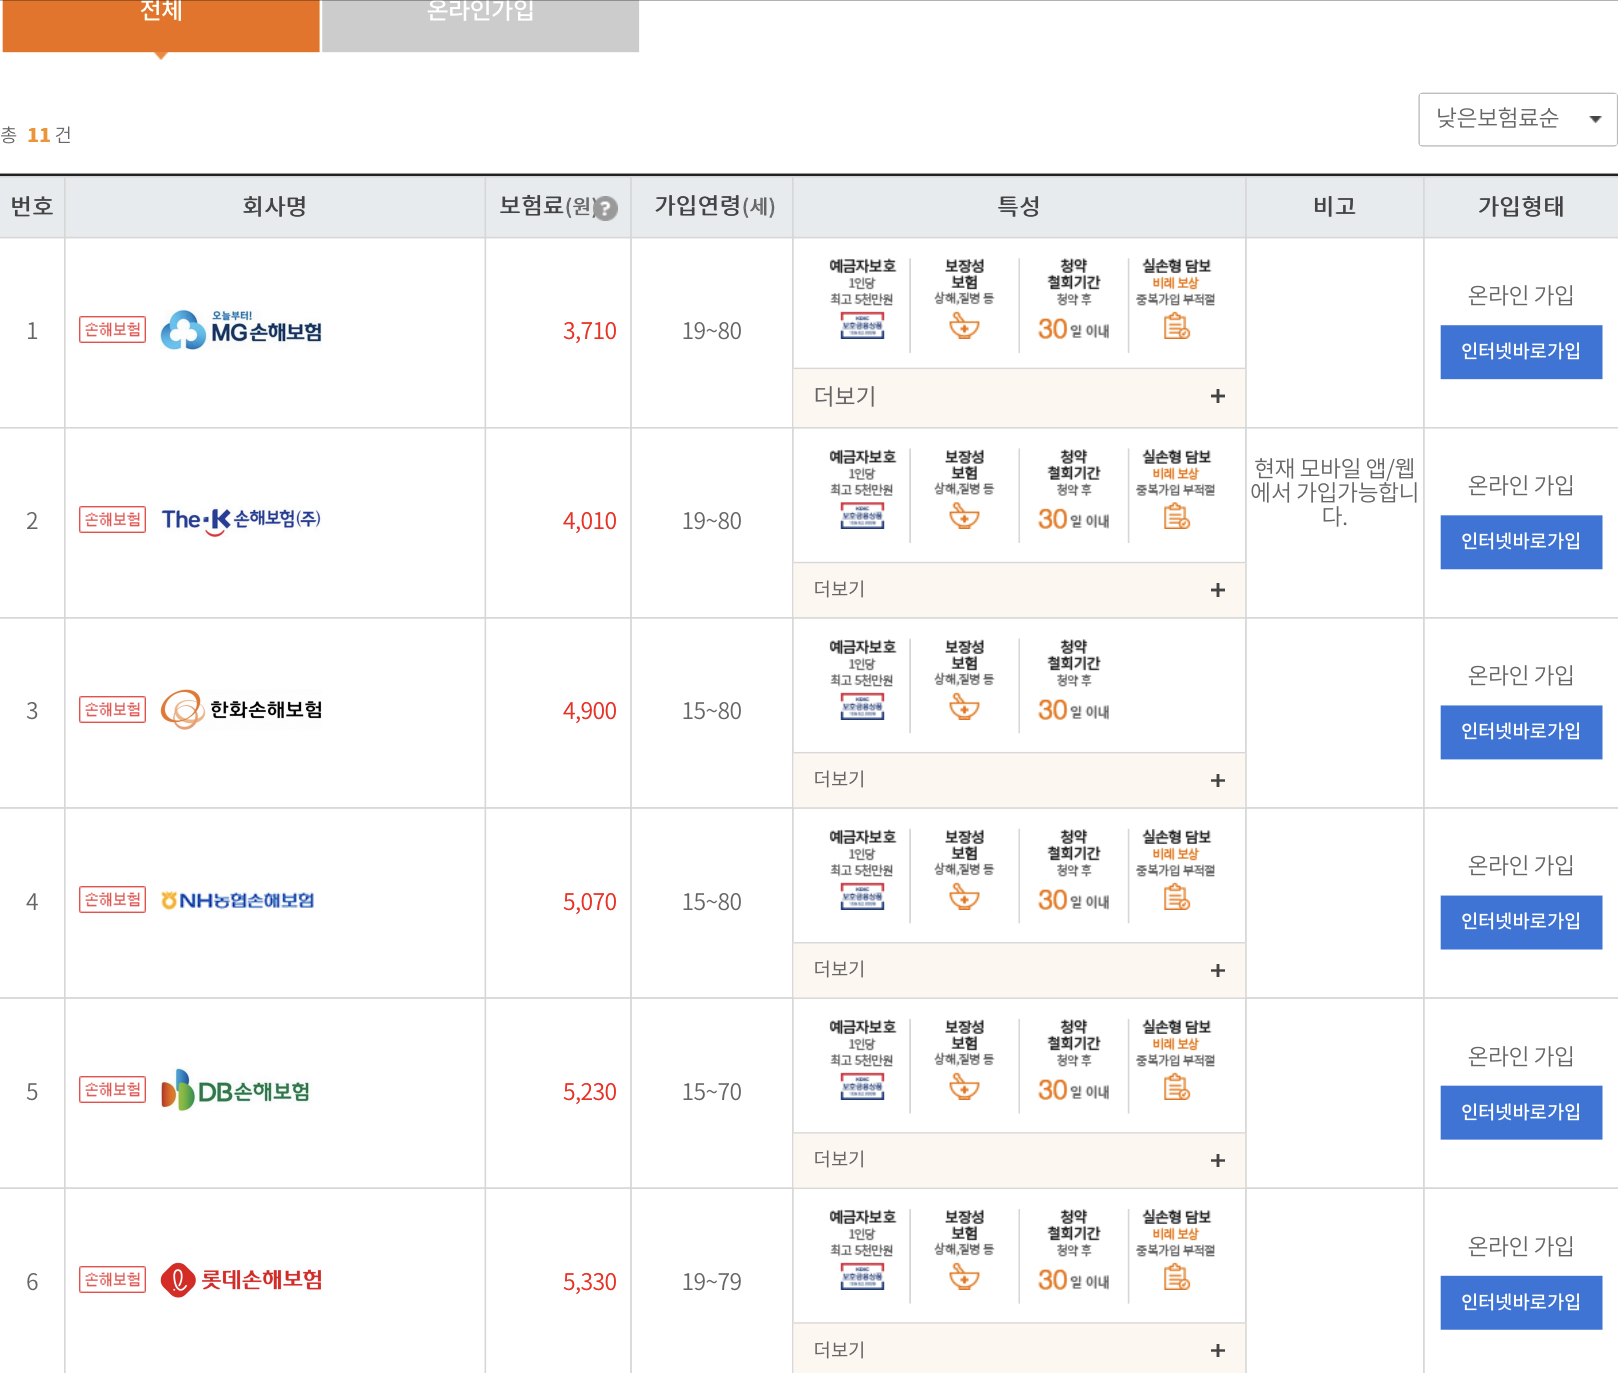Click 인터넷바로가입 for DB손해보험
This screenshot has width=1618, height=1373.
pyautogui.click(x=1521, y=1112)
